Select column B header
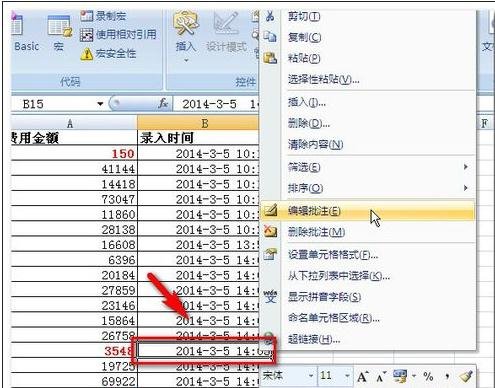Screen dimensions: 495x388 [198, 123]
